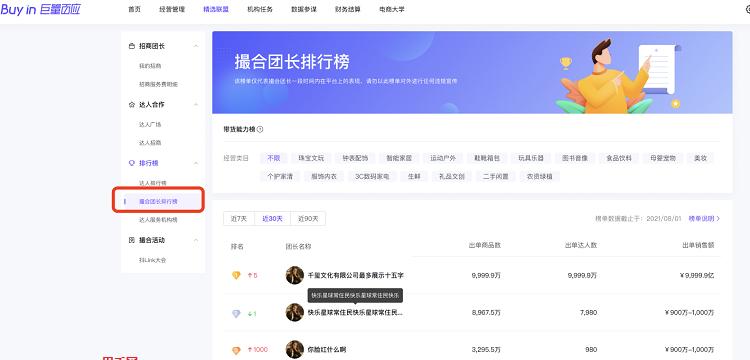Select the 图书音像 category filter
Screen dimensions: 750x360
[575, 158]
